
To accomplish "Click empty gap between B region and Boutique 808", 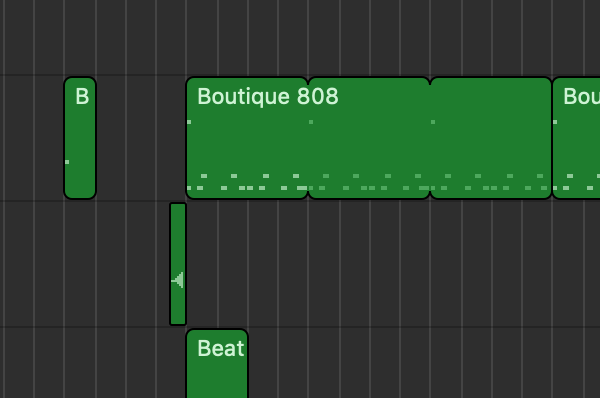I will 141,138.
